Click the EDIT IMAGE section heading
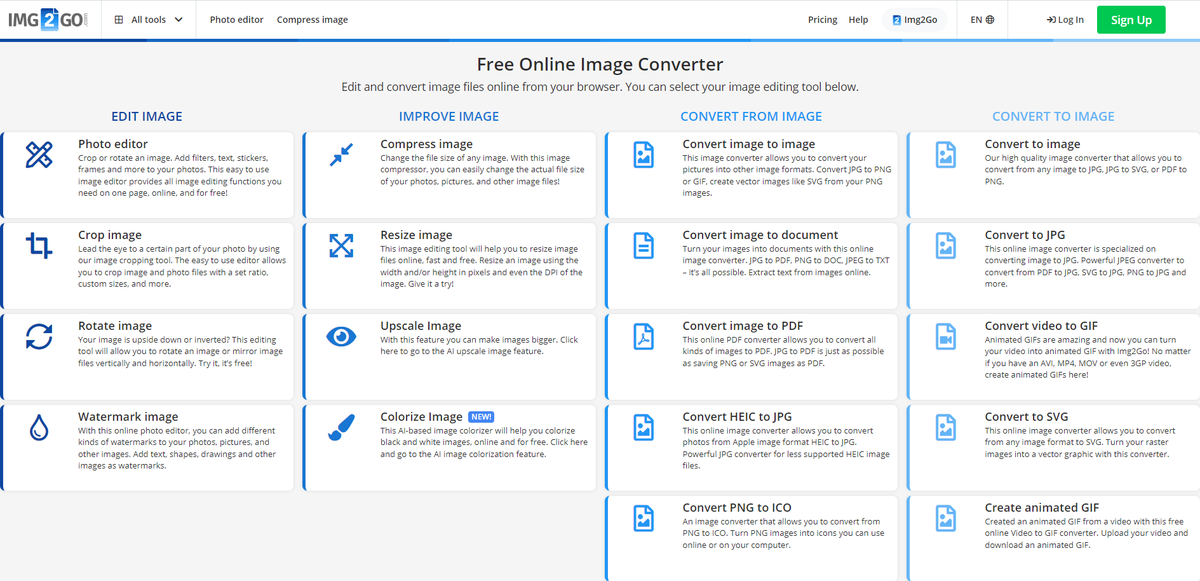 pyautogui.click(x=147, y=116)
